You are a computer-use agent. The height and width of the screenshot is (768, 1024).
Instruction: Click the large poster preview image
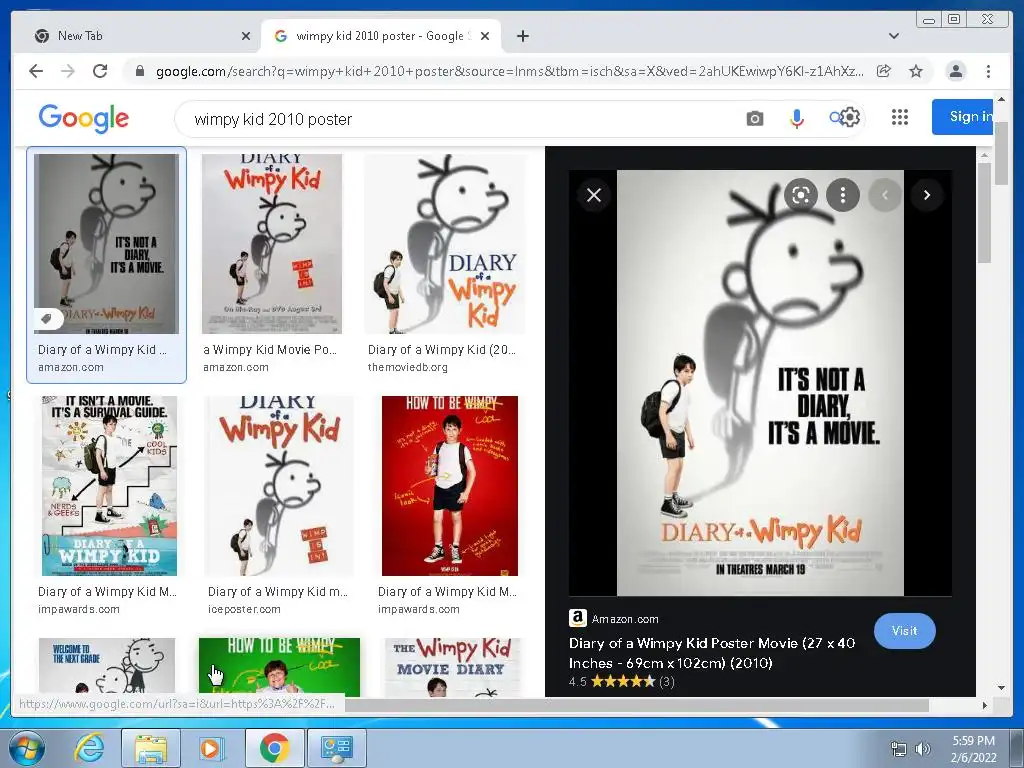[760, 383]
